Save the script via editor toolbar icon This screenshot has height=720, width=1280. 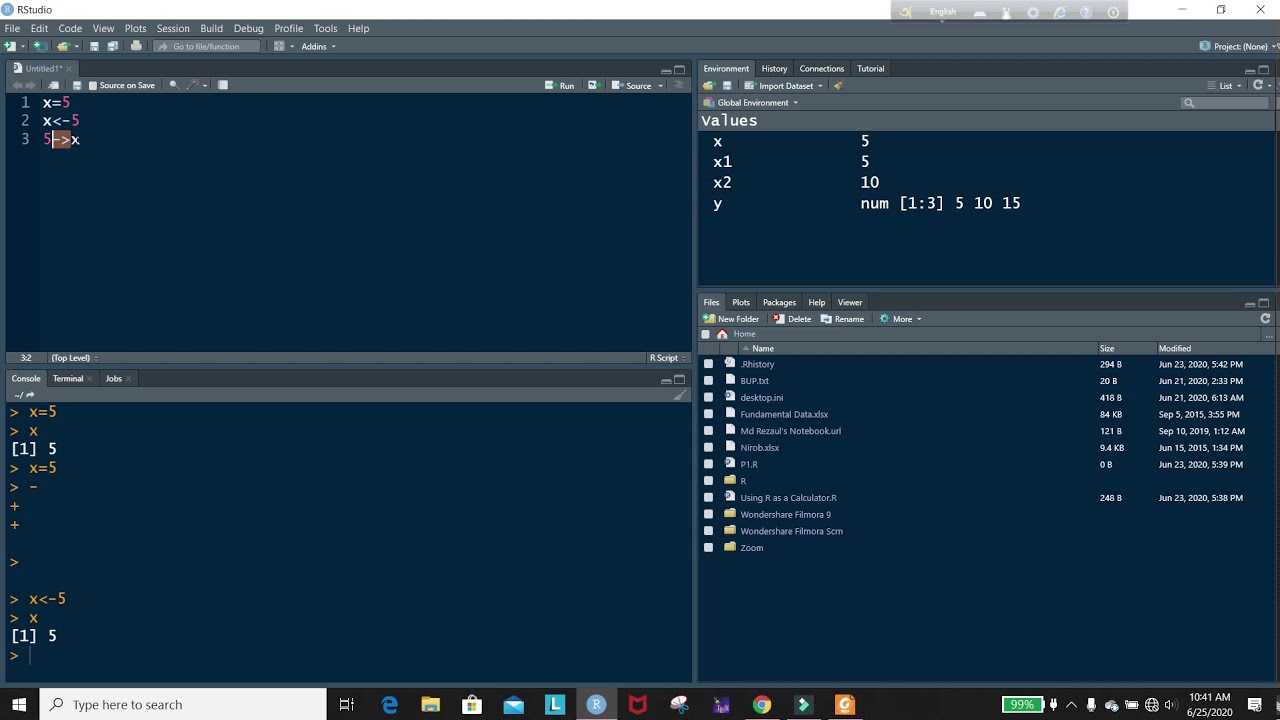pyautogui.click(x=77, y=85)
